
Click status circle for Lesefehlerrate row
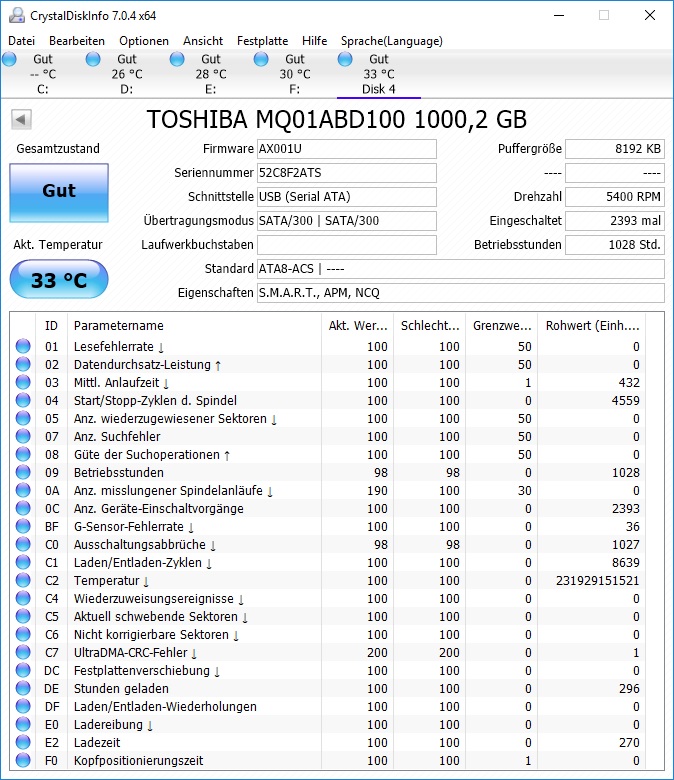(x=23, y=346)
